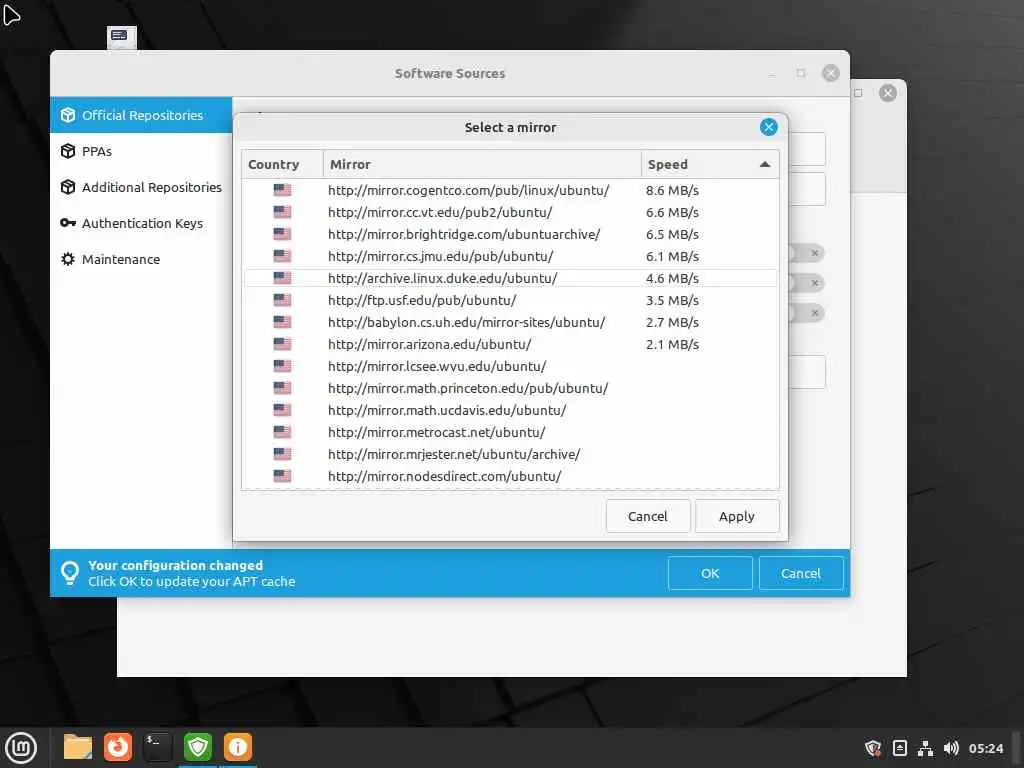Close the background window behind Software Sources
The height and width of the screenshot is (768, 1024).
(x=888, y=93)
